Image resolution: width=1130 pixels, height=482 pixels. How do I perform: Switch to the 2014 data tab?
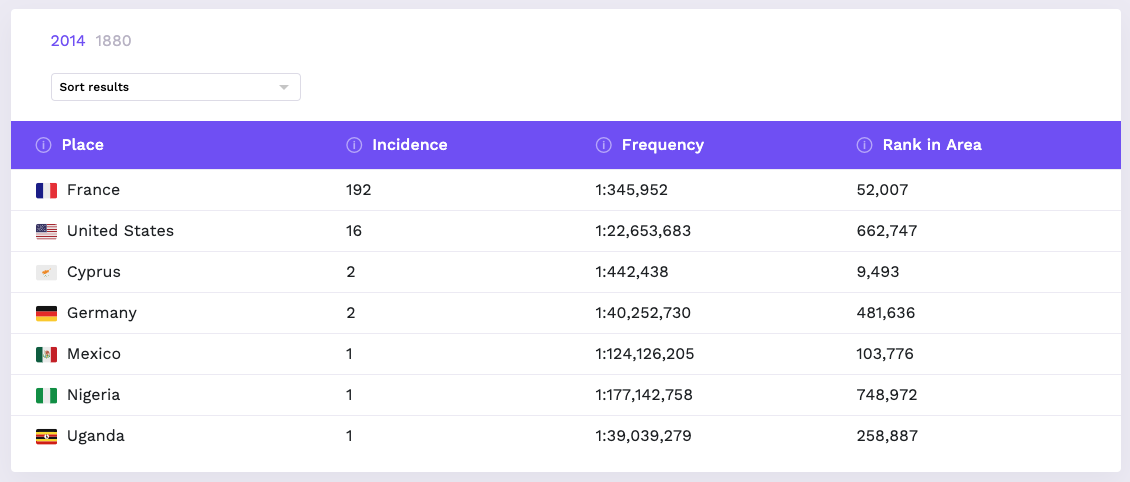(68, 41)
